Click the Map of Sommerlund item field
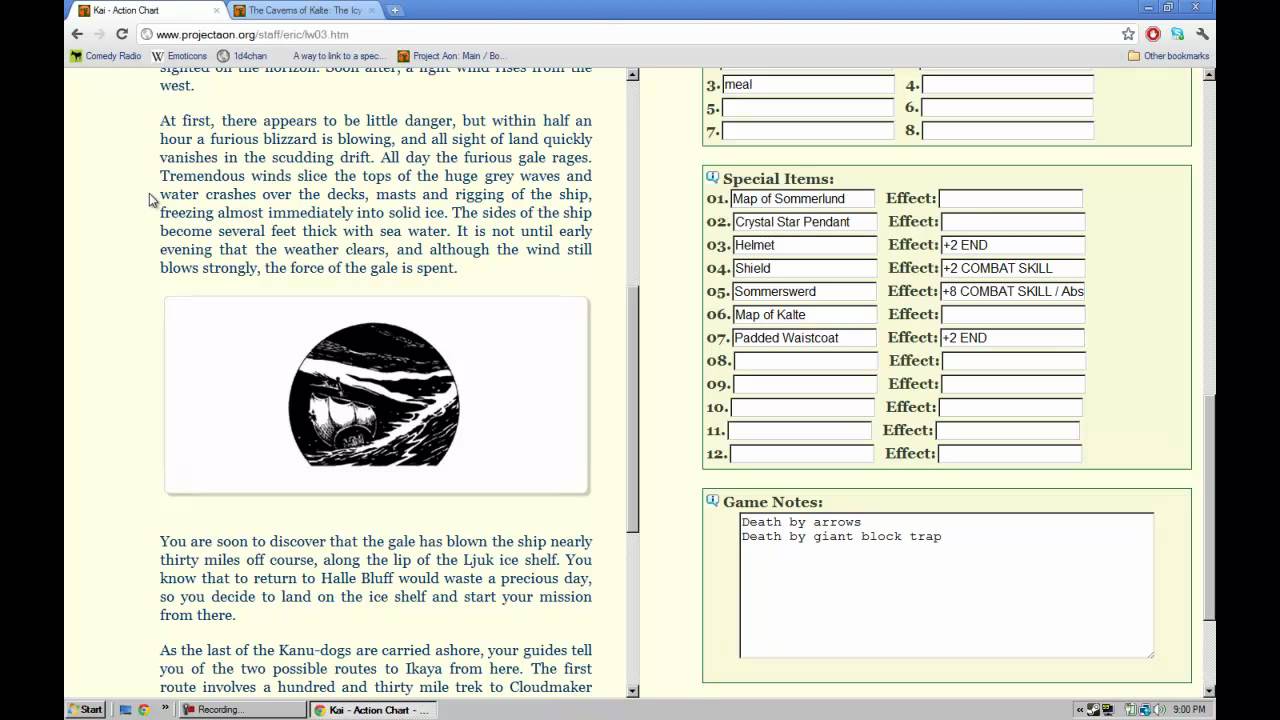The width and height of the screenshot is (1280, 720). pyautogui.click(x=803, y=199)
